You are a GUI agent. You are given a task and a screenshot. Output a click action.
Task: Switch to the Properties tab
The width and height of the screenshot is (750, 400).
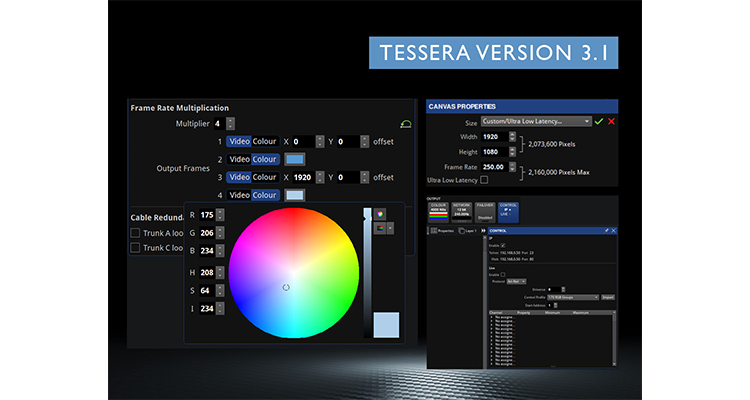(442, 231)
